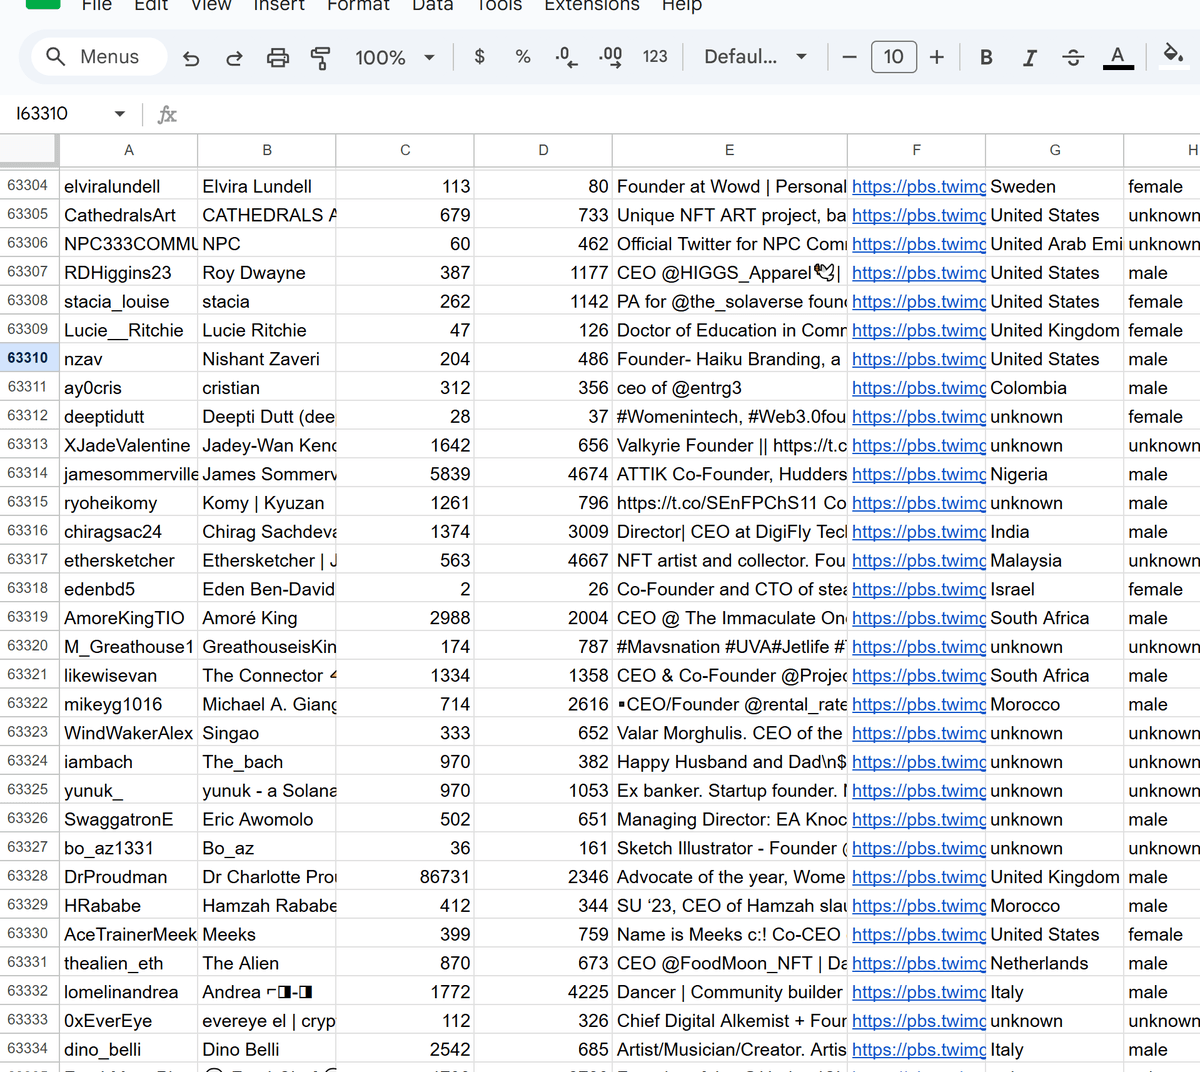The image size is (1200, 1072).
Task: Open the Format menu
Action: [358, 5]
